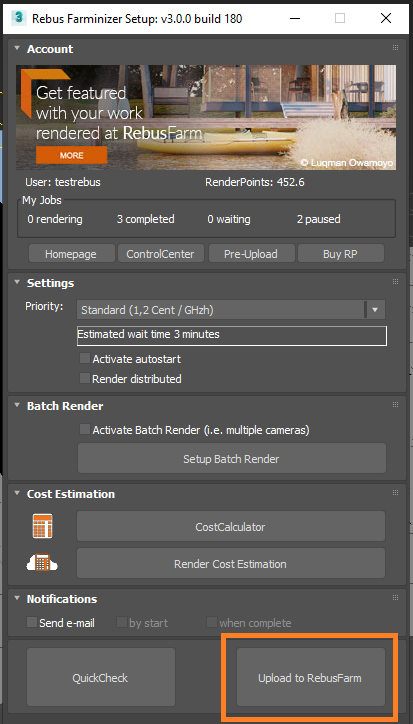Click the grip handle icon of Cost Estimation panel
413x724 pixels.
click(x=395, y=493)
